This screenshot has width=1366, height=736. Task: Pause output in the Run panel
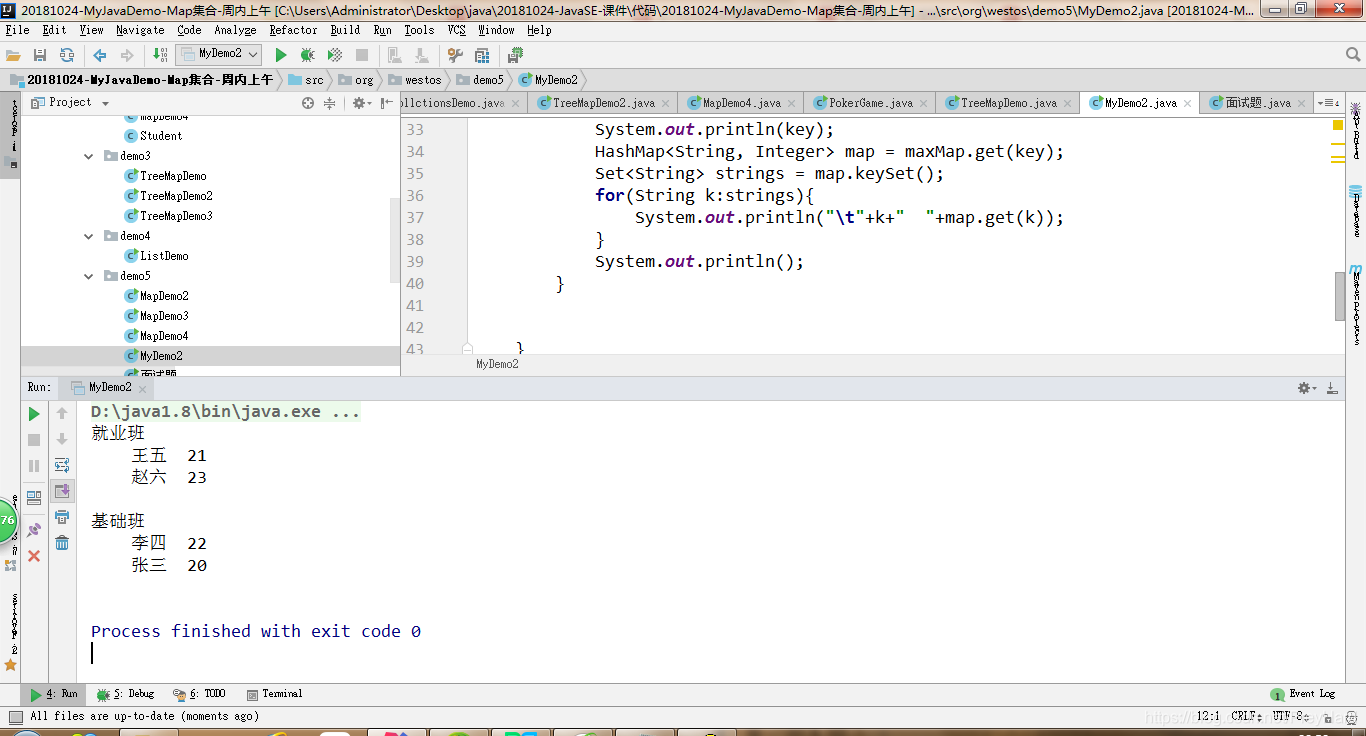pyautogui.click(x=34, y=466)
